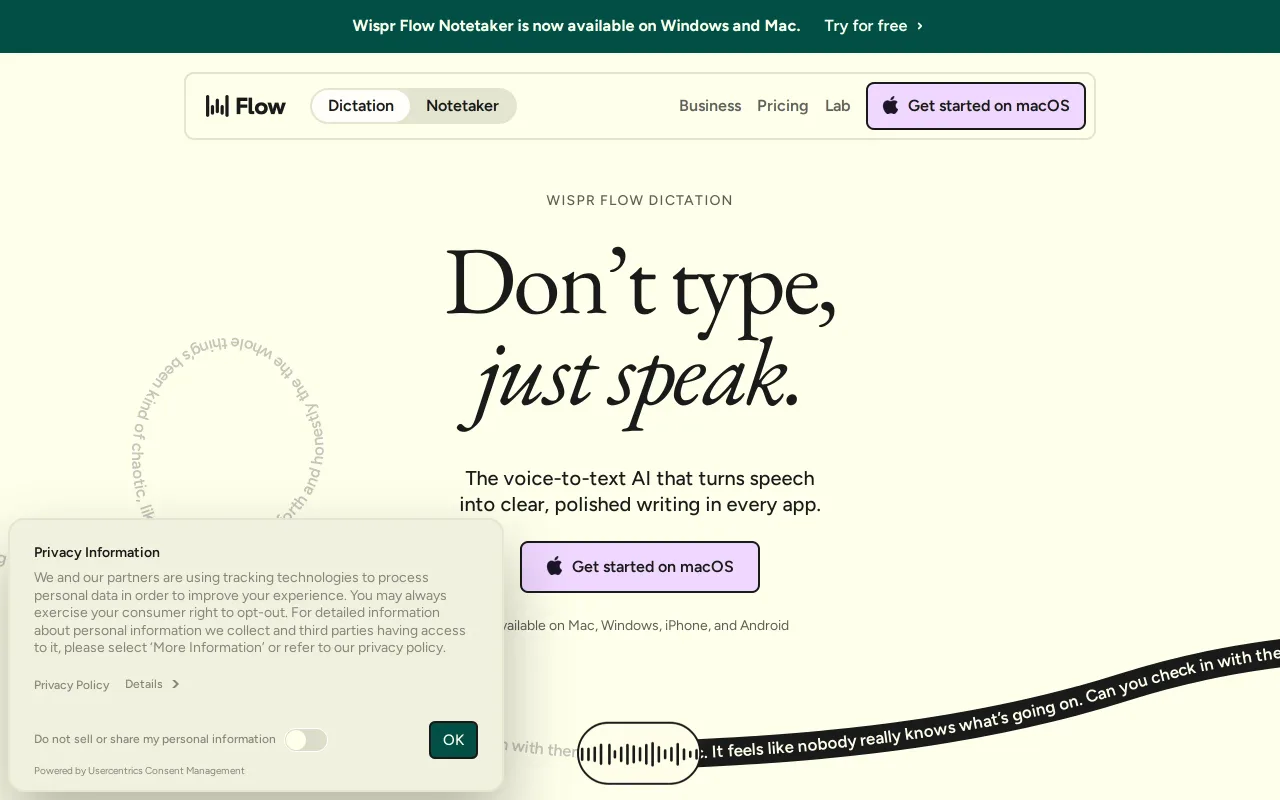Image resolution: width=1280 pixels, height=800 pixels.
Task: Open the Lab nav link
Action: point(838,106)
